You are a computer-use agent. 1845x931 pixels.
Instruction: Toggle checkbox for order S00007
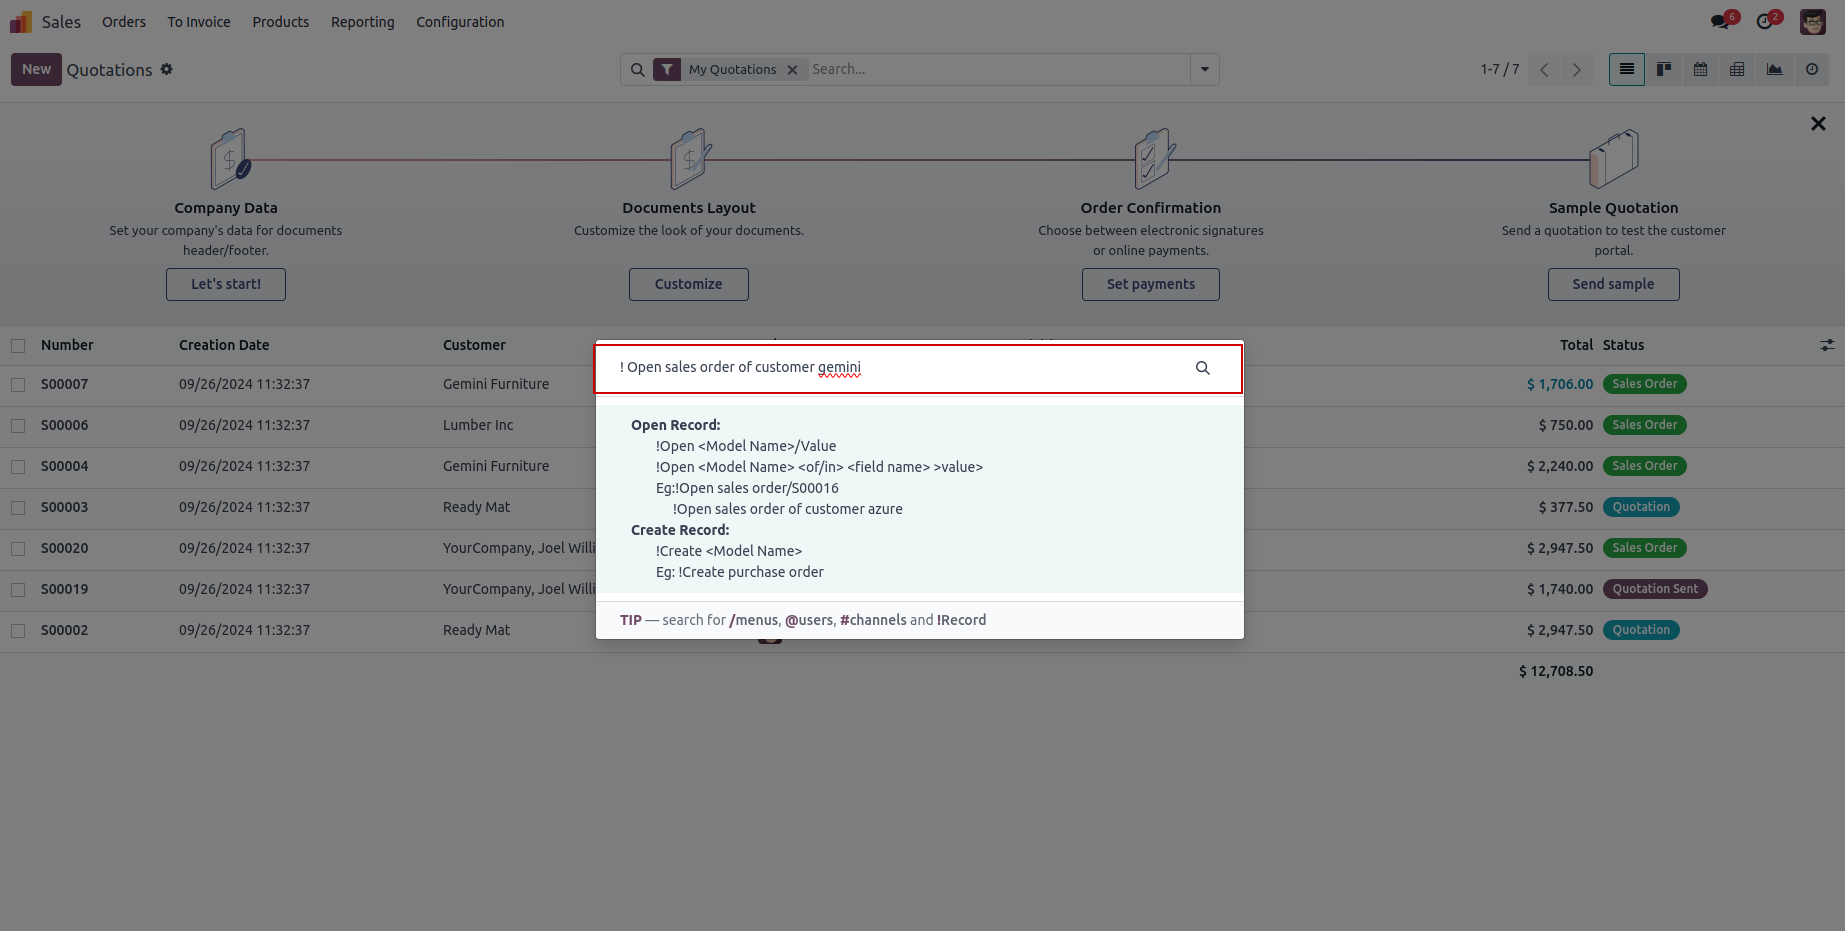point(18,384)
